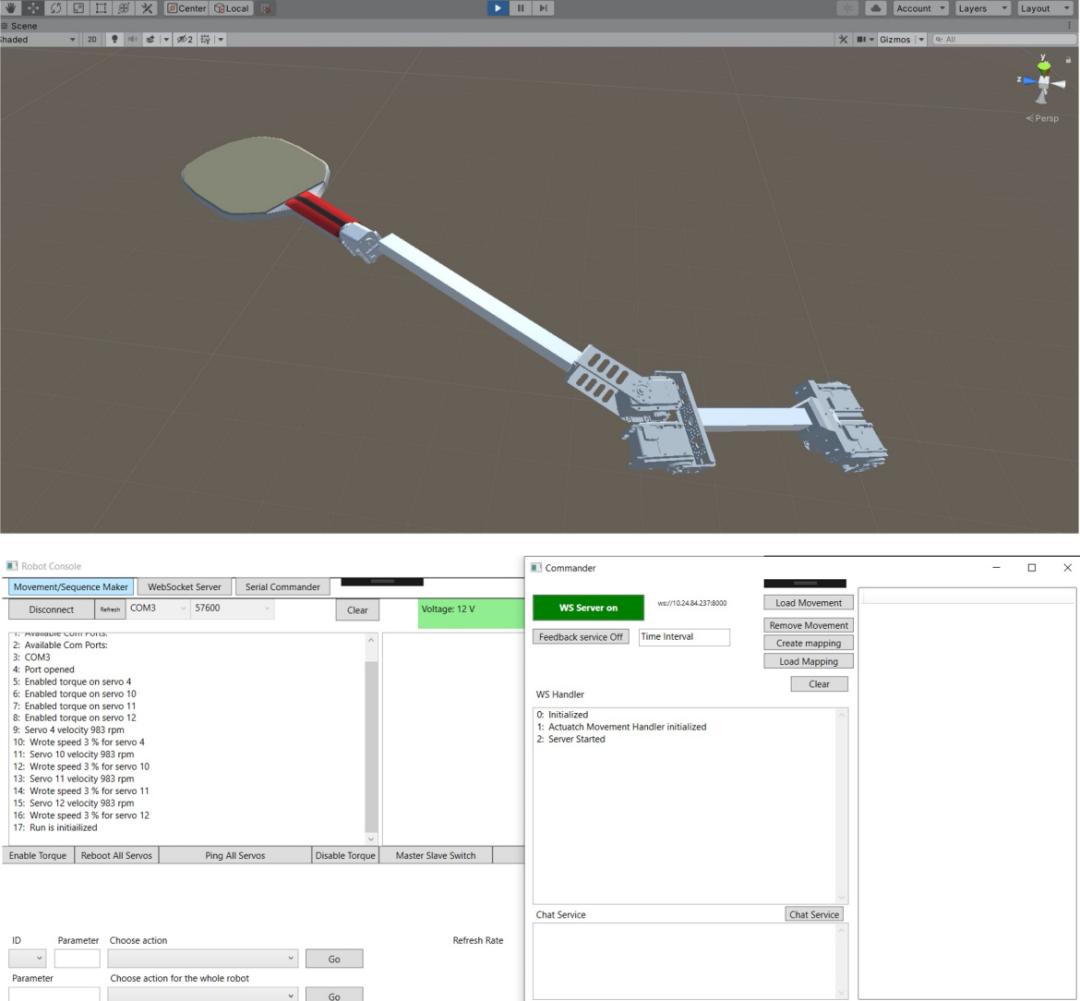The width and height of the screenshot is (1080, 1001).
Task: Click the scene orientation gizmo
Action: click(1044, 82)
